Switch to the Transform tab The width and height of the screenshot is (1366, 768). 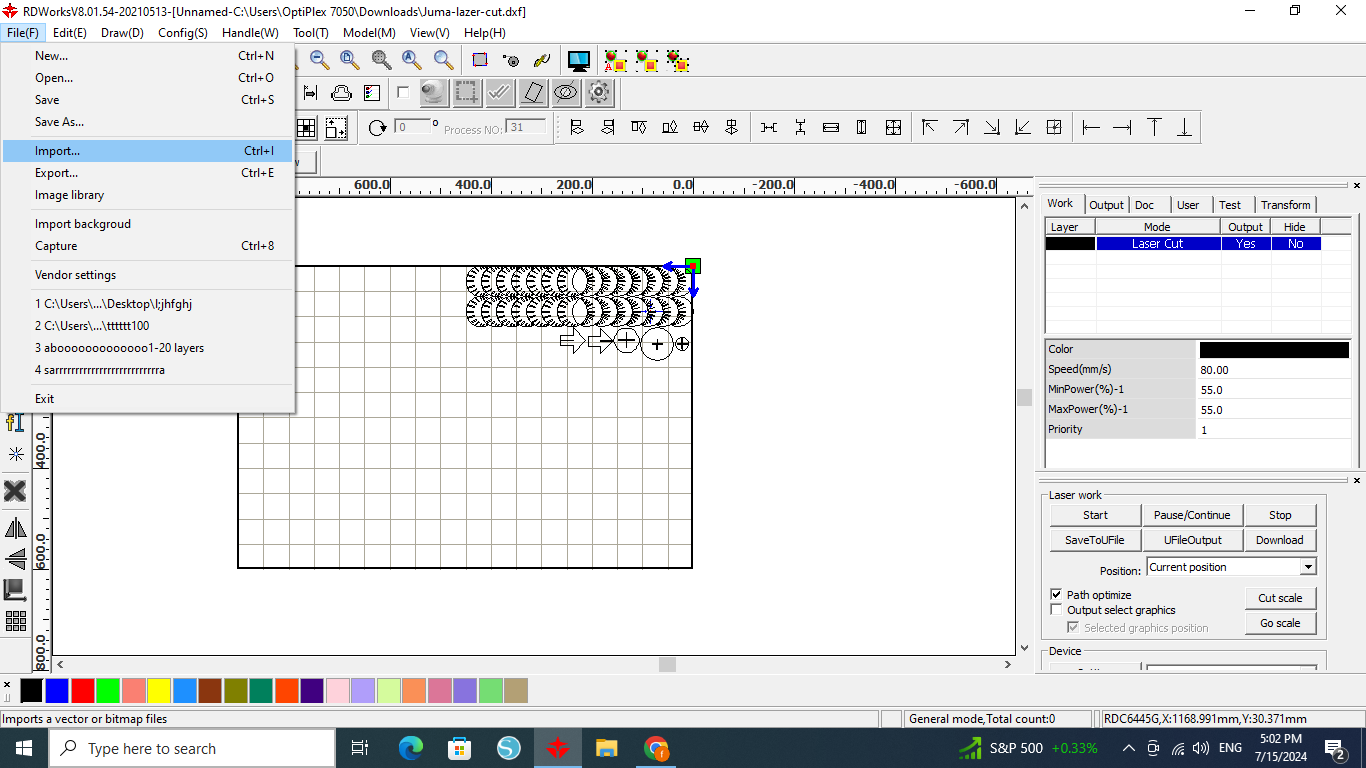1285,205
